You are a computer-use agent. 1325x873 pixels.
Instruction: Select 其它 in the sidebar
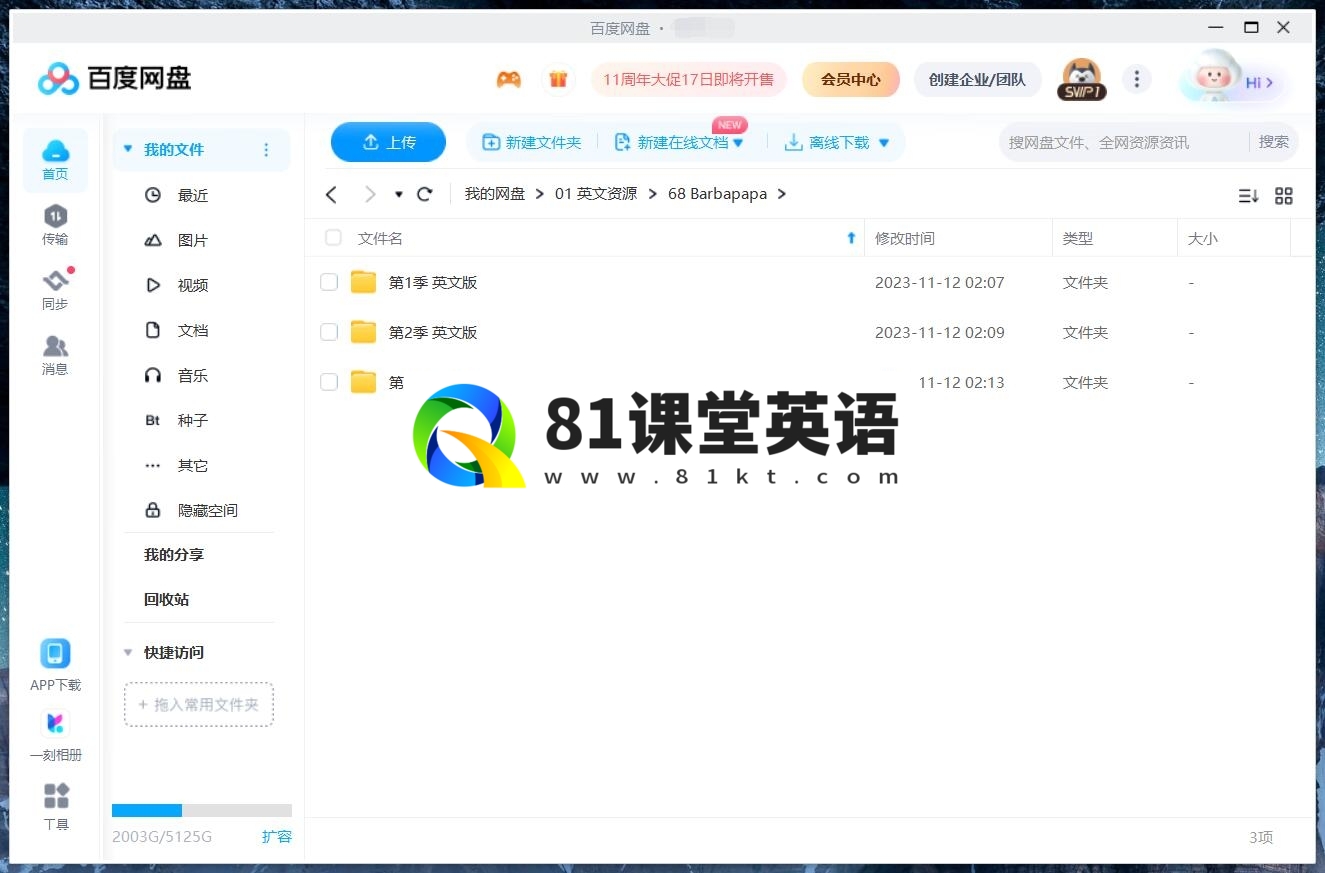pyautogui.click(x=193, y=466)
